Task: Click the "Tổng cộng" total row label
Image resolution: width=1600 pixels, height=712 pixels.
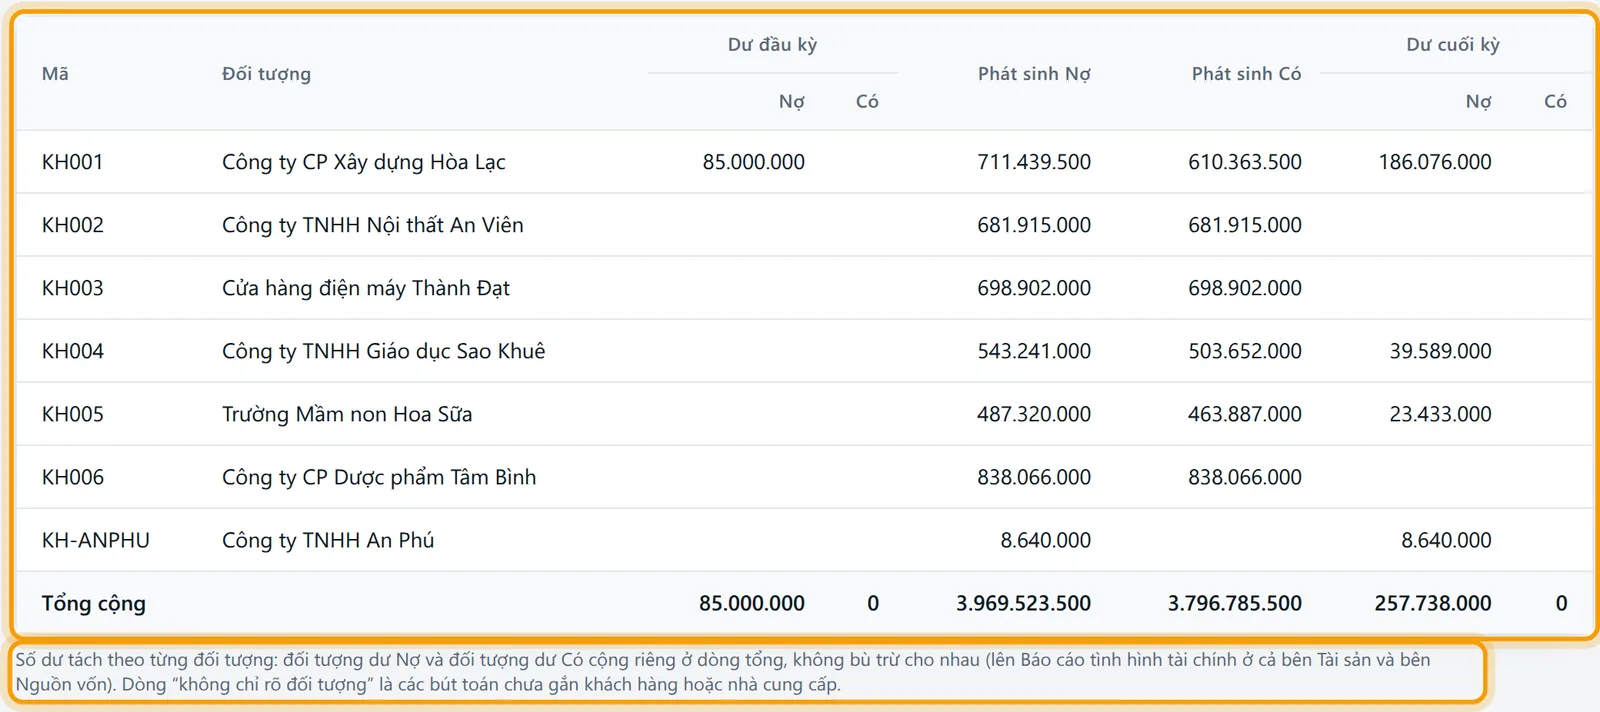Action: [94, 603]
